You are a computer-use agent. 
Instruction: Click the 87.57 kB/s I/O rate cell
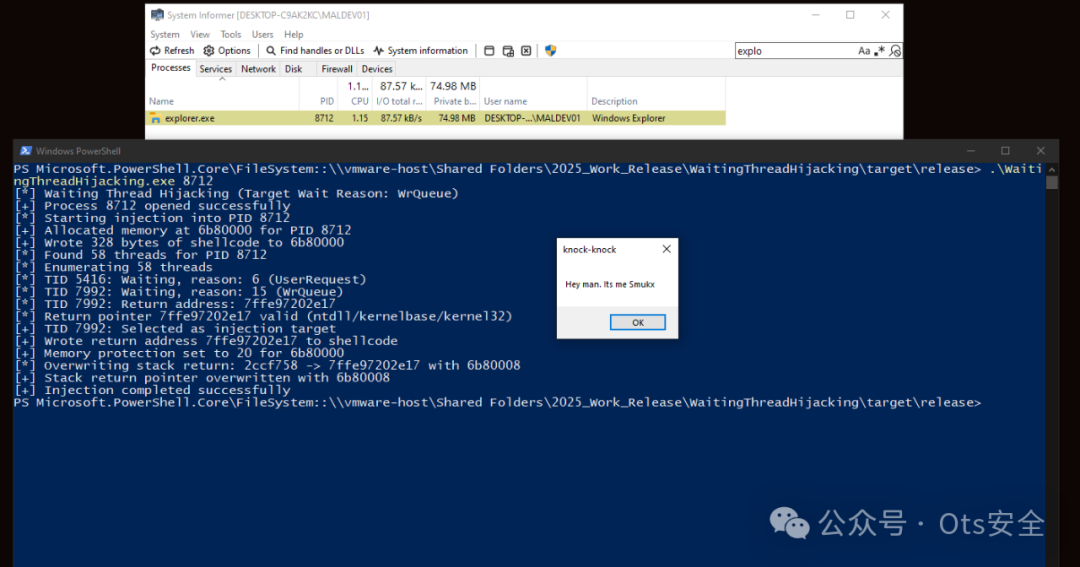401,118
